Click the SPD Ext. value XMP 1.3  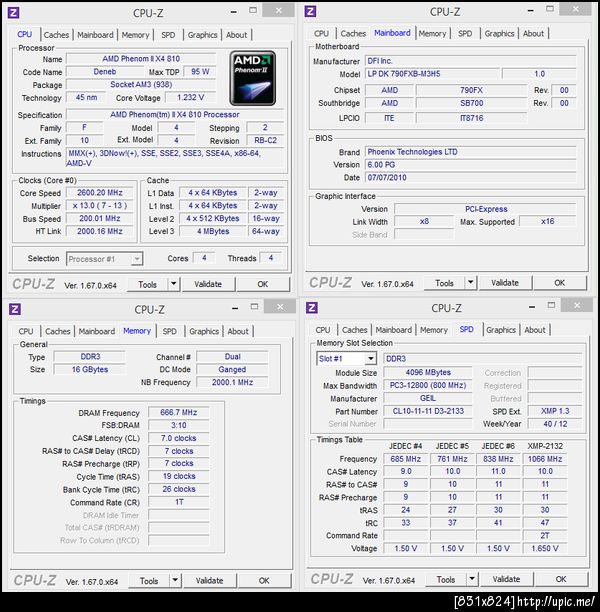click(x=555, y=411)
